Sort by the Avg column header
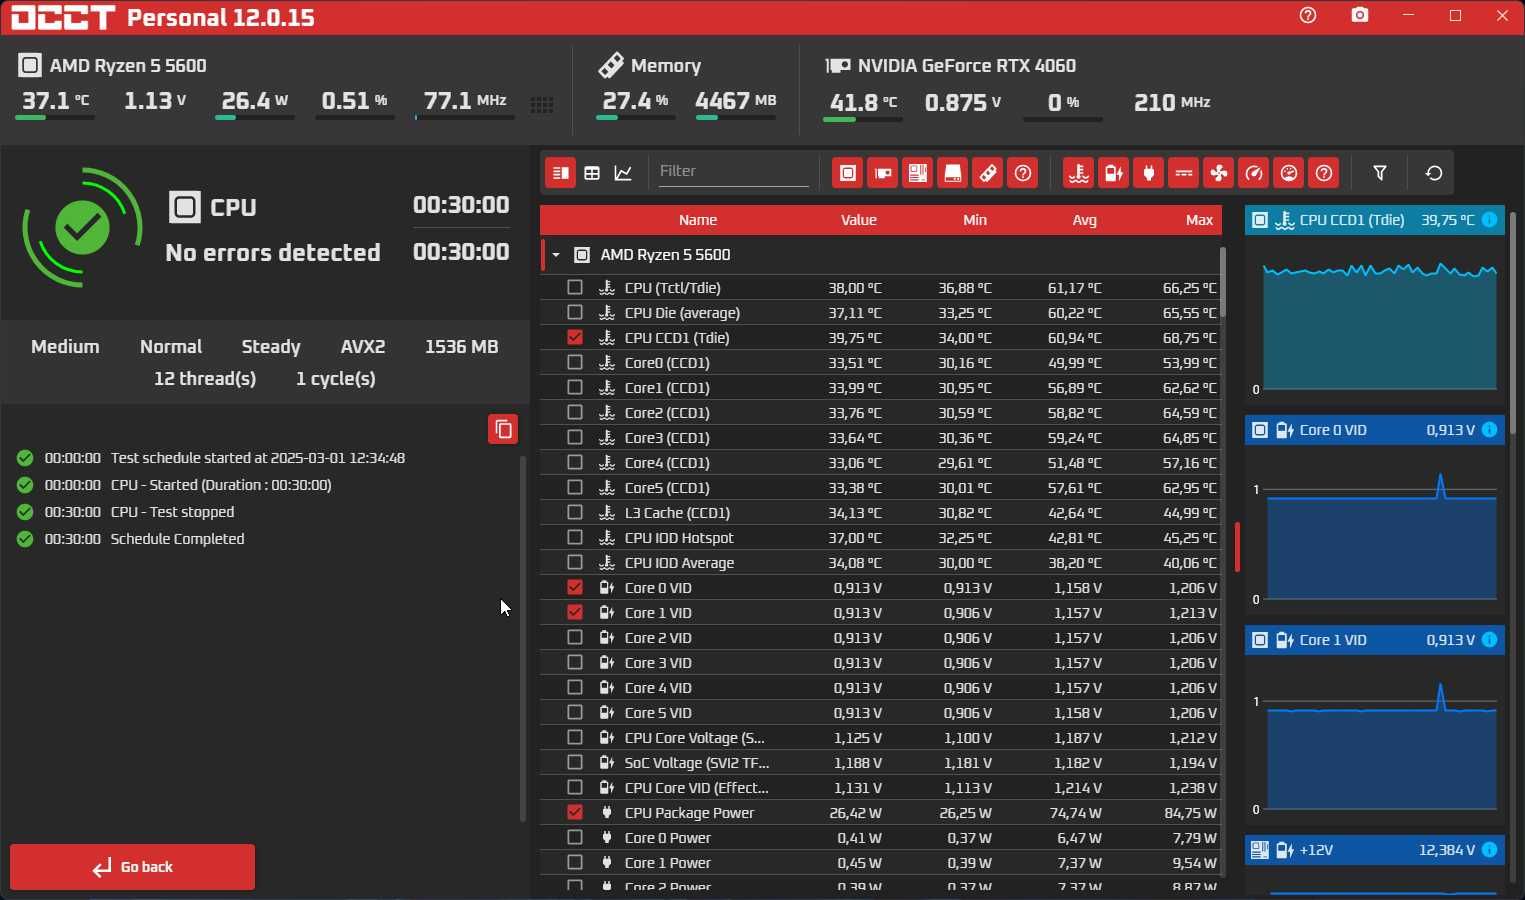Viewport: 1525px width, 900px height. (1085, 220)
